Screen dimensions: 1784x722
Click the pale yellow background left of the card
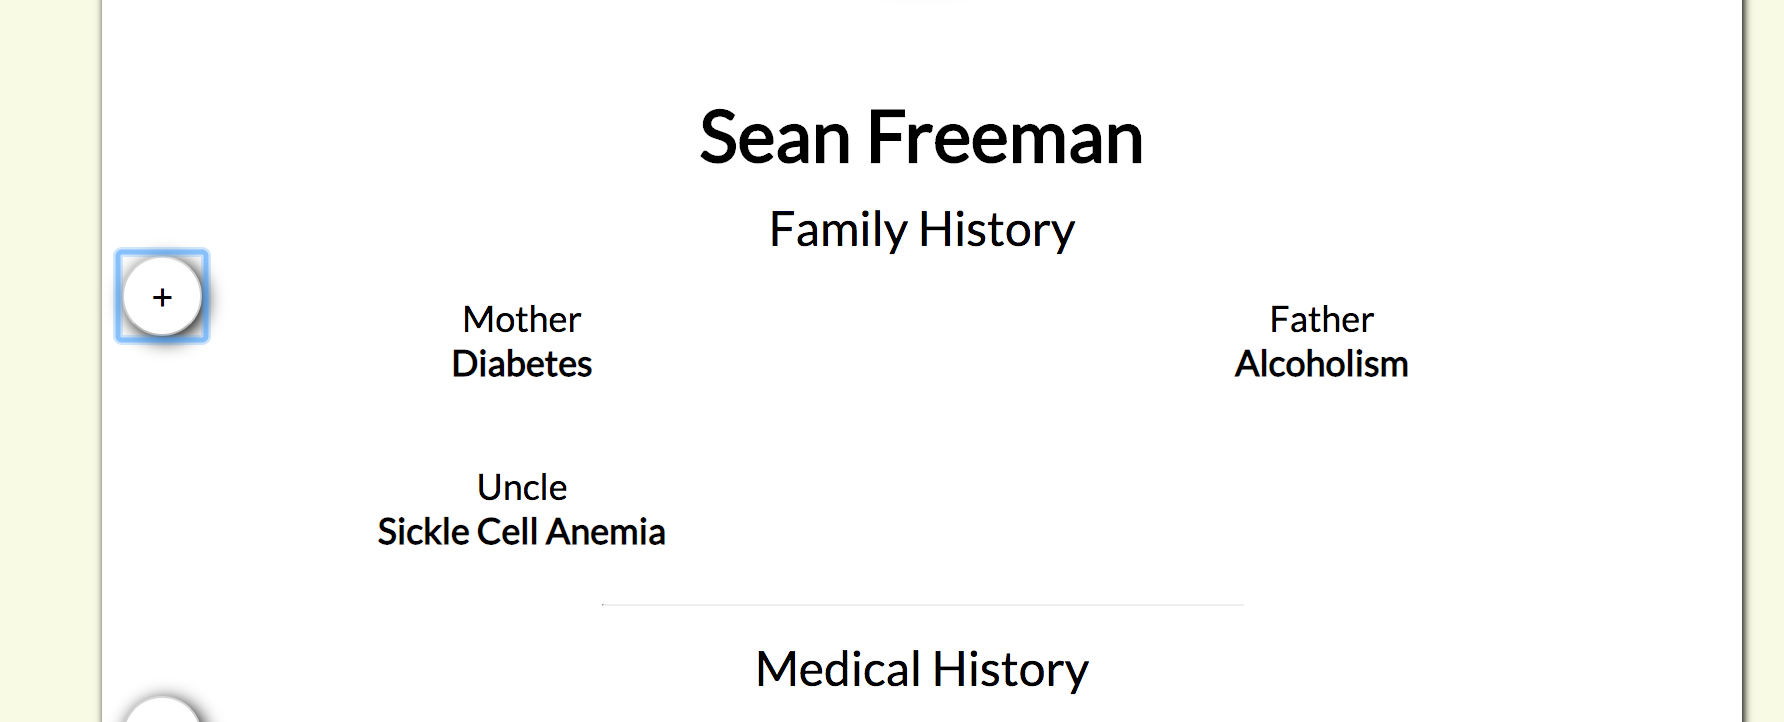[x=50, y=361]
